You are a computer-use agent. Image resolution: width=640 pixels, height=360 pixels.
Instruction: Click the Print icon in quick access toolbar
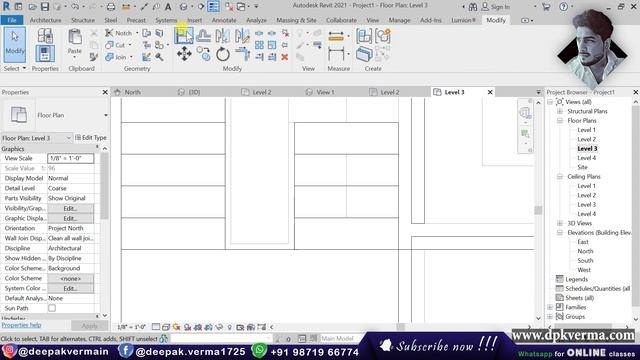point(111,7)
